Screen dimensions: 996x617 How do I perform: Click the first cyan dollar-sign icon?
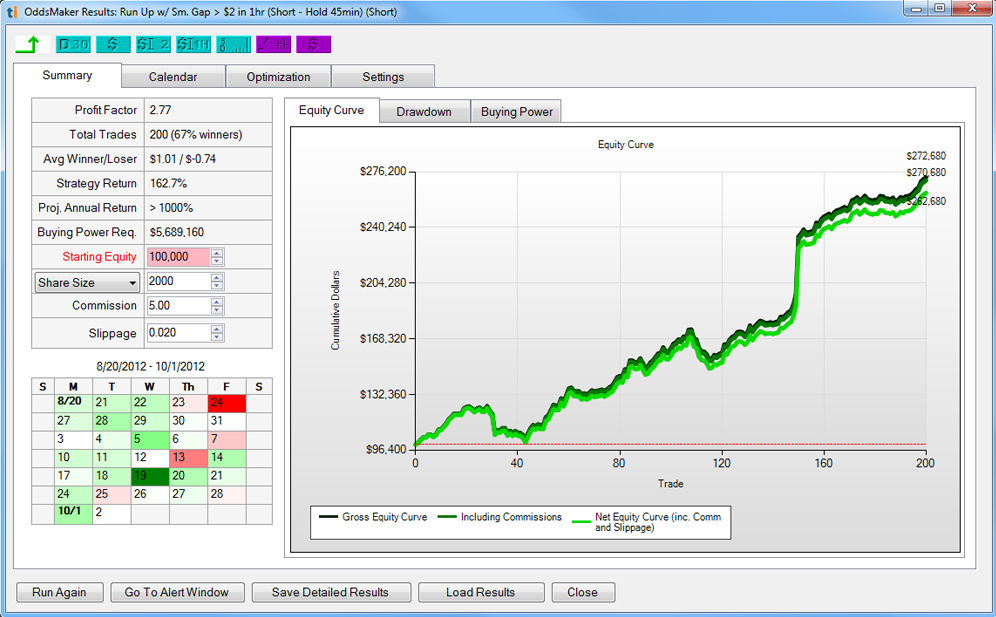[x=112, y=44]
